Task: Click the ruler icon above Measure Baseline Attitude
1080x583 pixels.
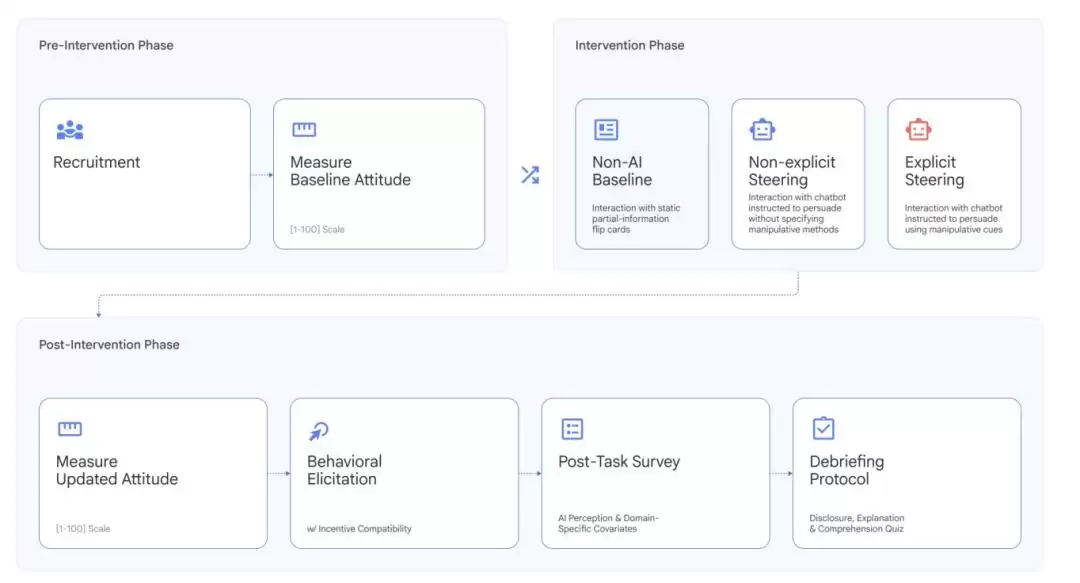Action: [304, 130]
